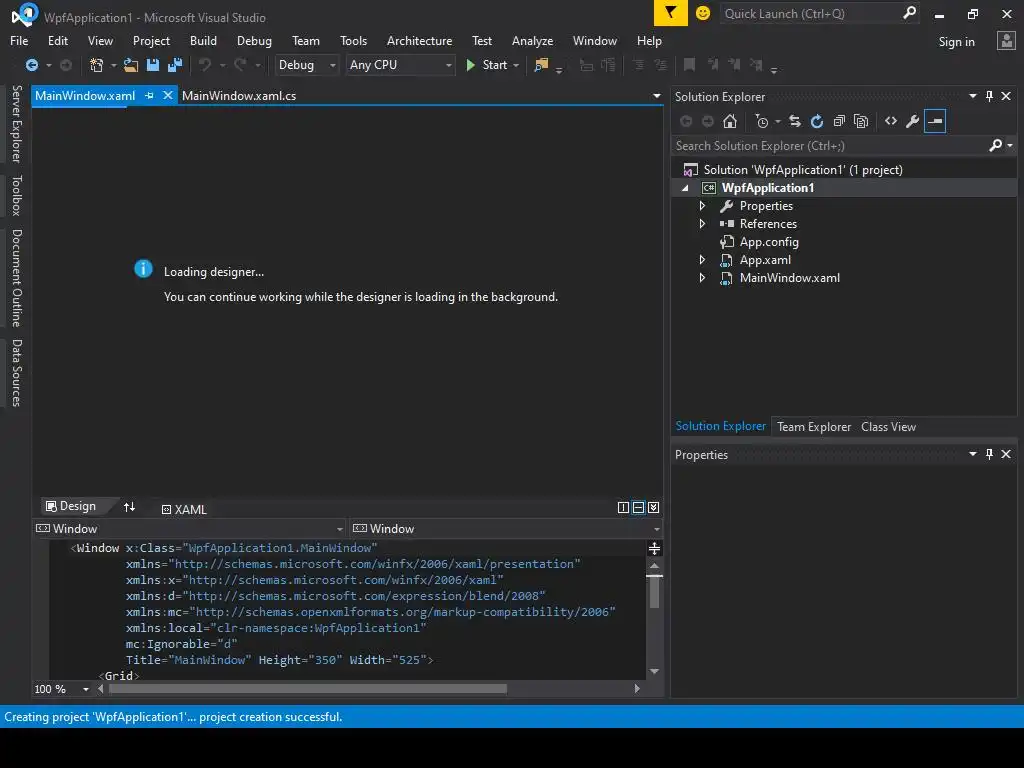
Task: Click the Home icon in Solution Explorer
Action: click(730, 121)
